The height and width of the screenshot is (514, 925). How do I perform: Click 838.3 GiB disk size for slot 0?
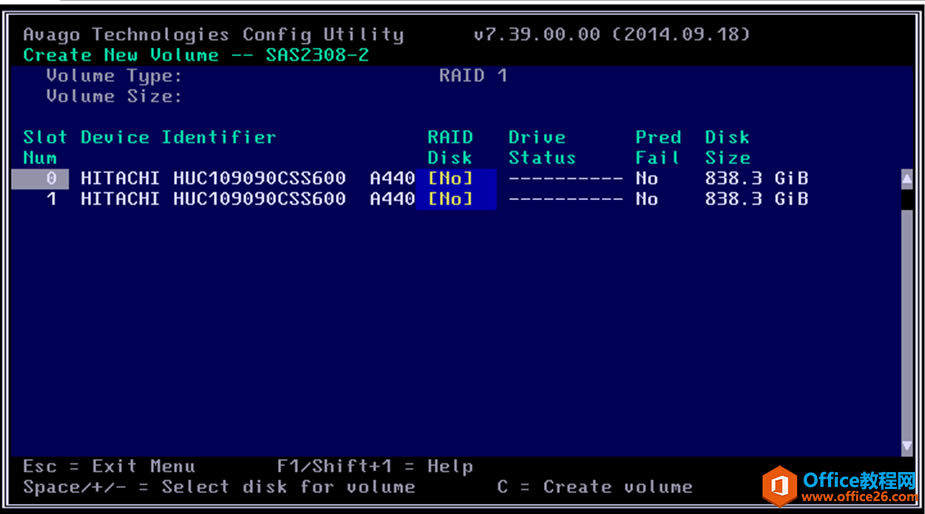coord(756,178)
